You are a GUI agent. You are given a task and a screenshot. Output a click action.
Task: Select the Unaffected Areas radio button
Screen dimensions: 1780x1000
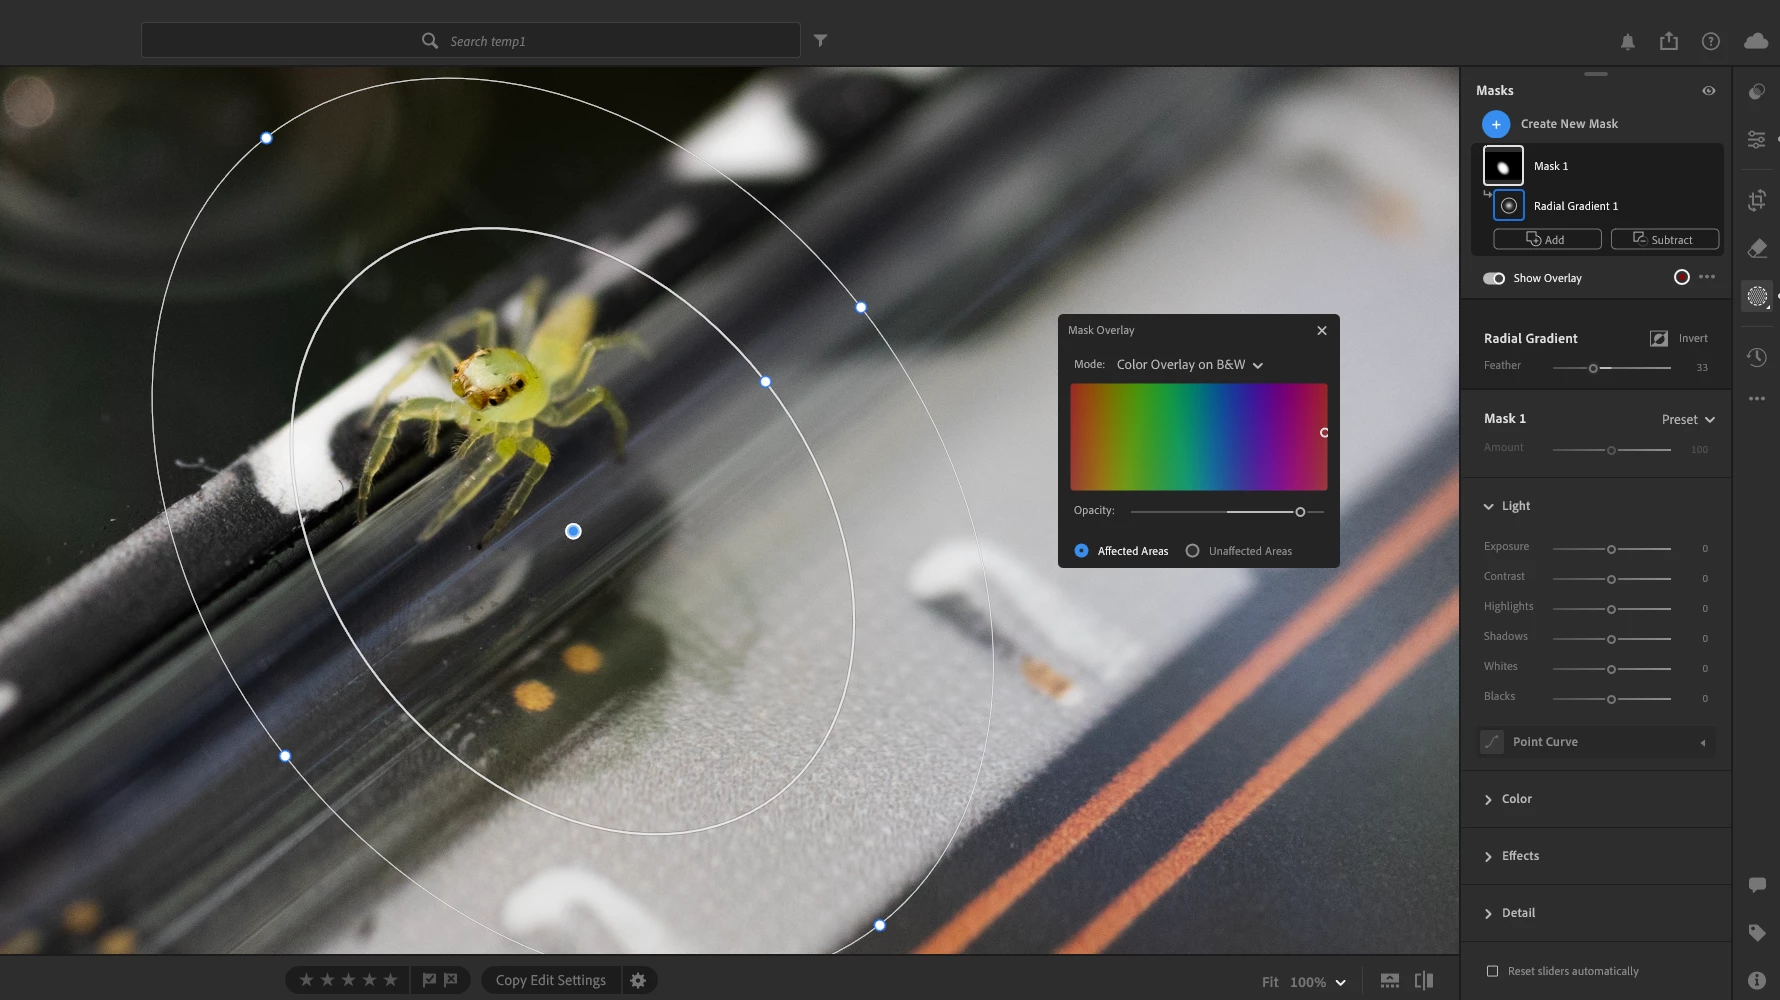click(x=1192, y=551)
